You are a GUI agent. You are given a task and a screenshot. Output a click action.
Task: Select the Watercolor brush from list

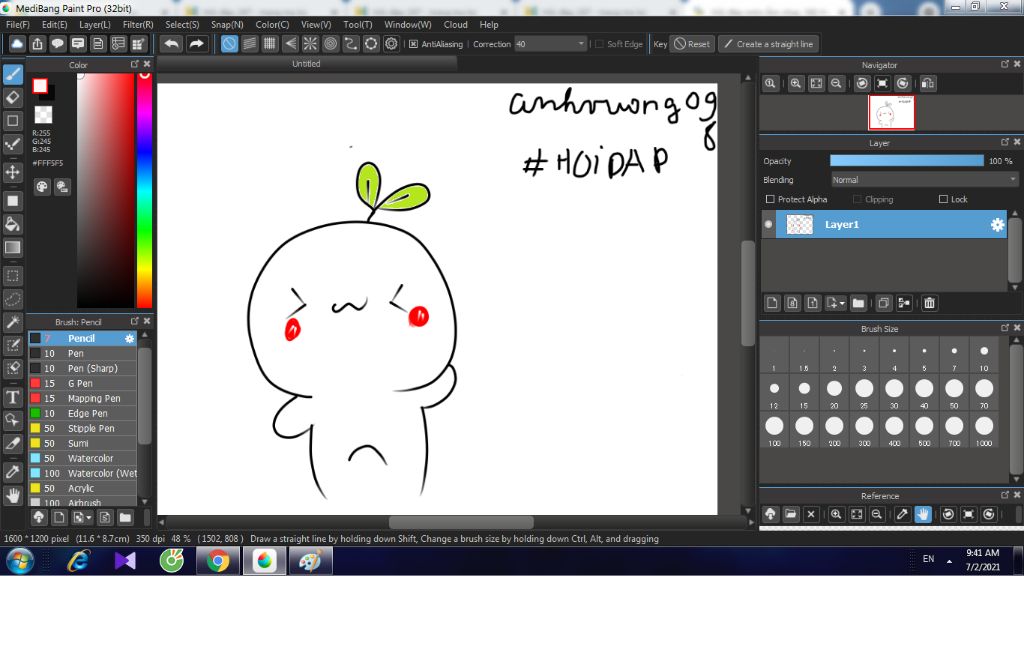click(90, 458)
